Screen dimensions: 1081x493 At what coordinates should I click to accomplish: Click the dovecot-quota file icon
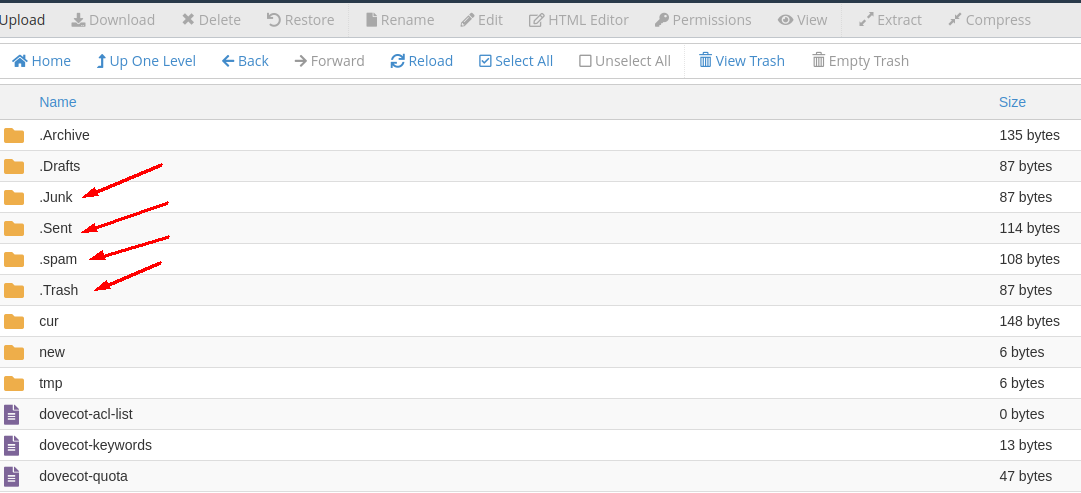pyautogui.click(x=12, y=476)
